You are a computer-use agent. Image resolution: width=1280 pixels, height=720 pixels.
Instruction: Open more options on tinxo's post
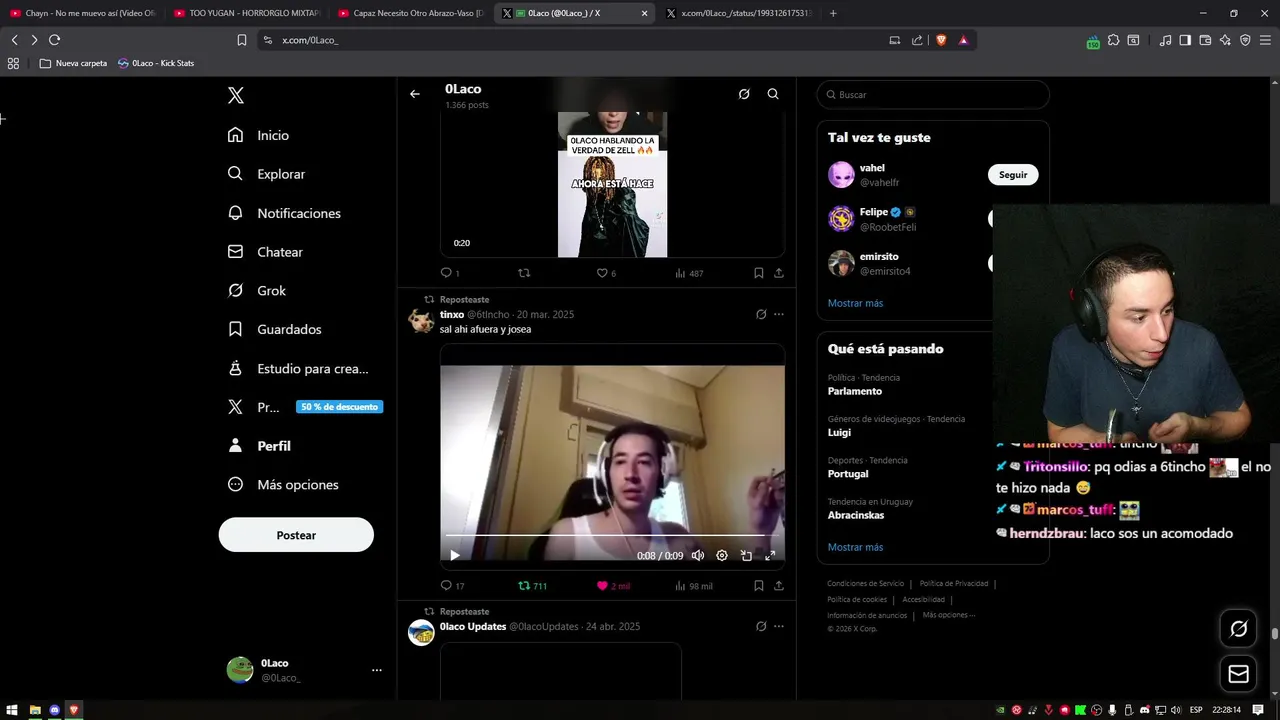pos(779,314)
